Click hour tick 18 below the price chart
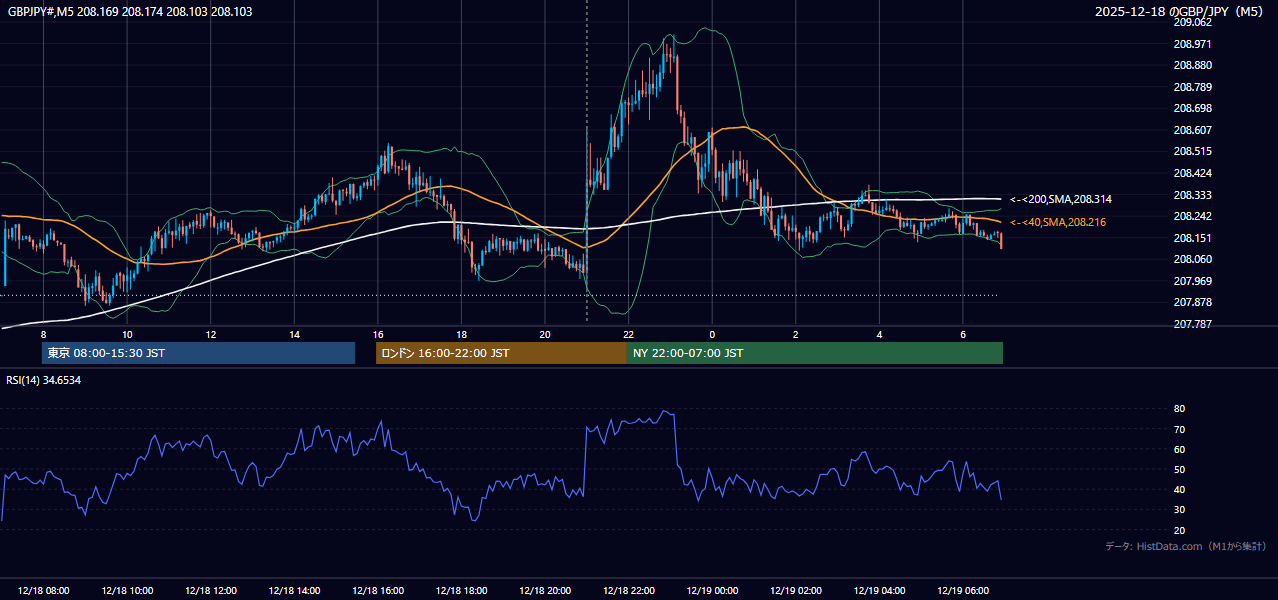Screen dimensions: 1278x600 [461, 334]
